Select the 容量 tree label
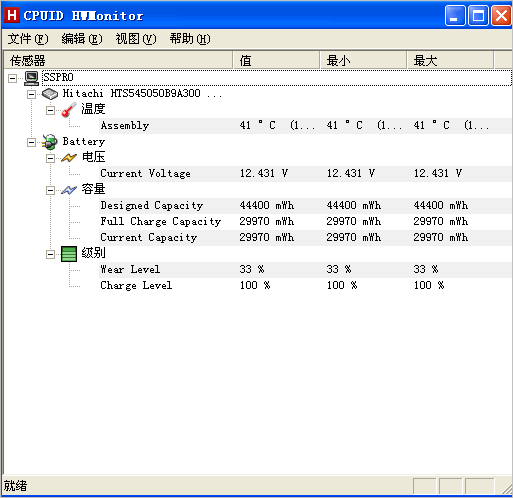Viewport: 513px width, 498px height. 93,189
